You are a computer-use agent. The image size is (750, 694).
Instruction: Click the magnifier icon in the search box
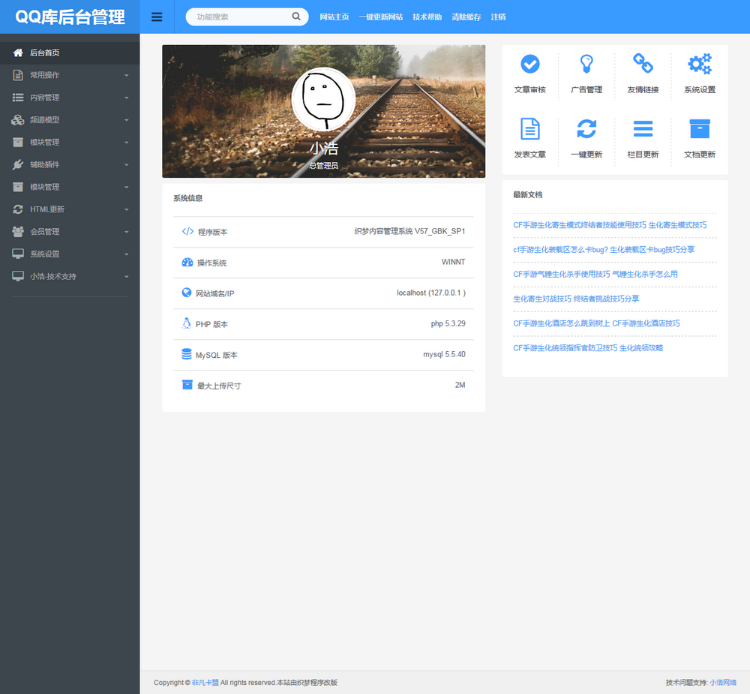point(296,16)
